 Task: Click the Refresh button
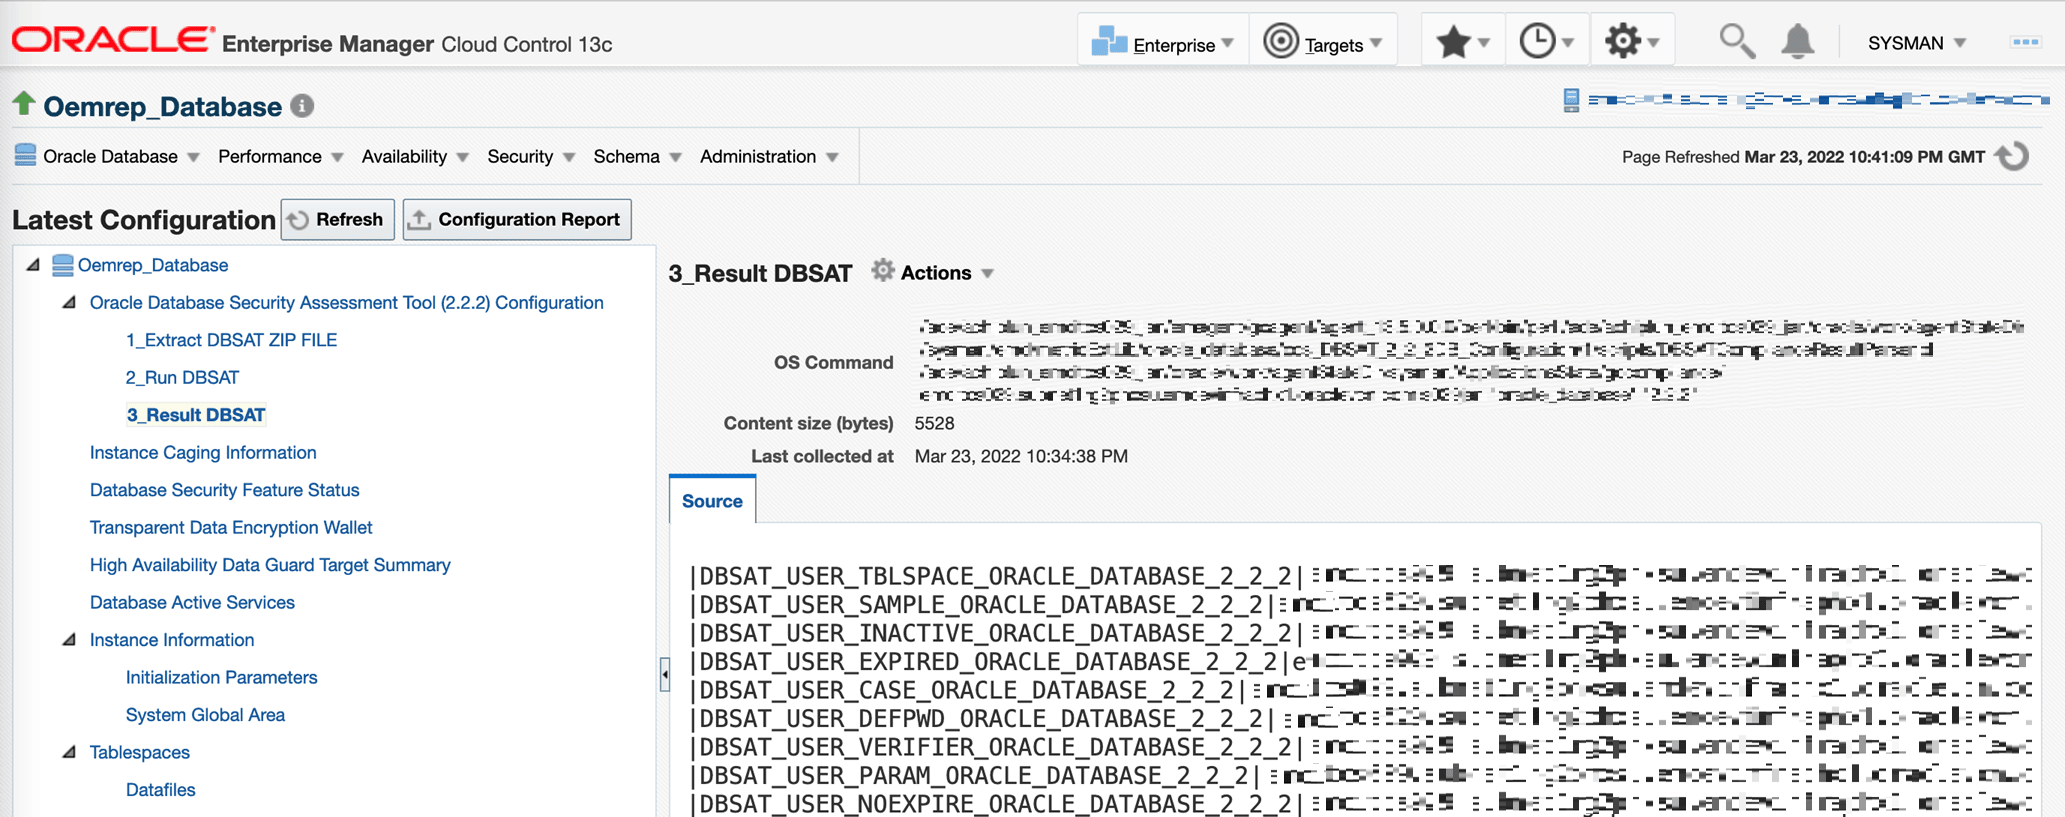pyautogui.click(x=338, y=219)
